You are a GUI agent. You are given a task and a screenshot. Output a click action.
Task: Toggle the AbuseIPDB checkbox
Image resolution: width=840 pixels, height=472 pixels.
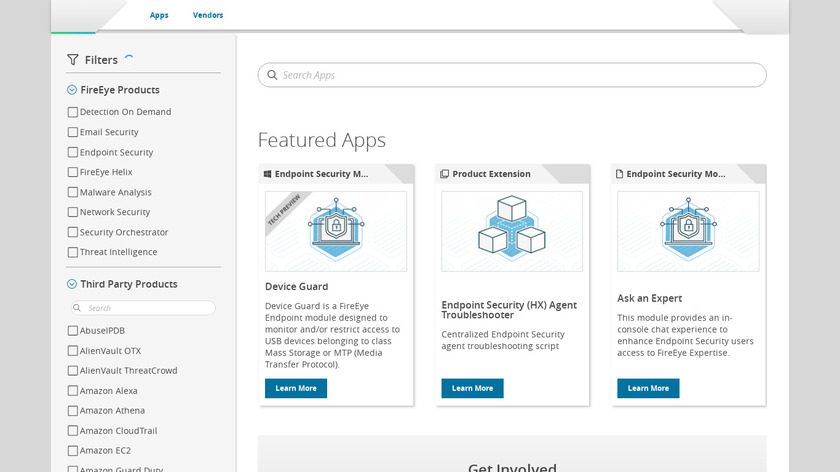[72, 330]
